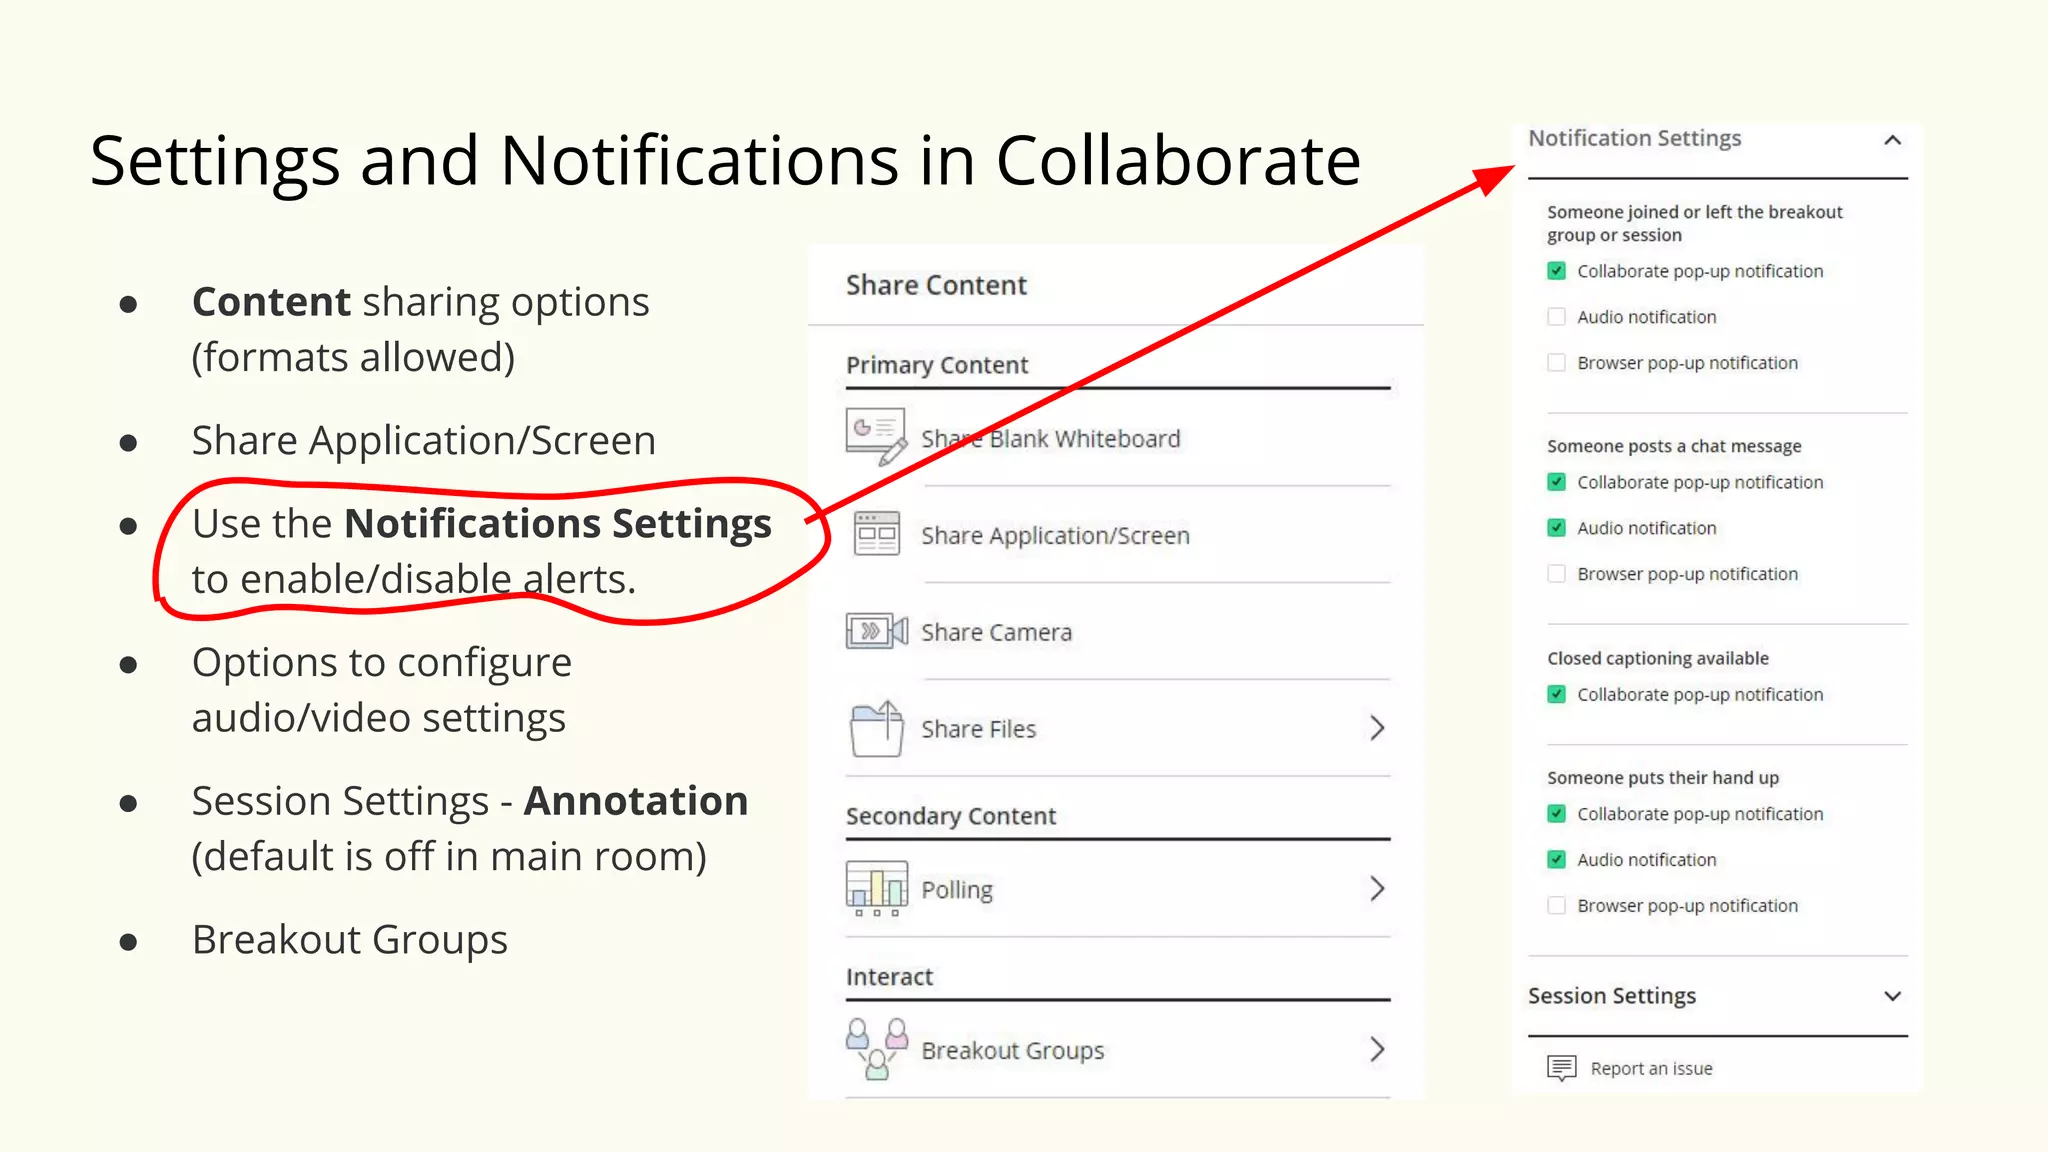Click 'Options to configure audio/video settings' bullet
This screenshot has width=2048, height=1152.
pyautogui.click(x=382, y=690)
